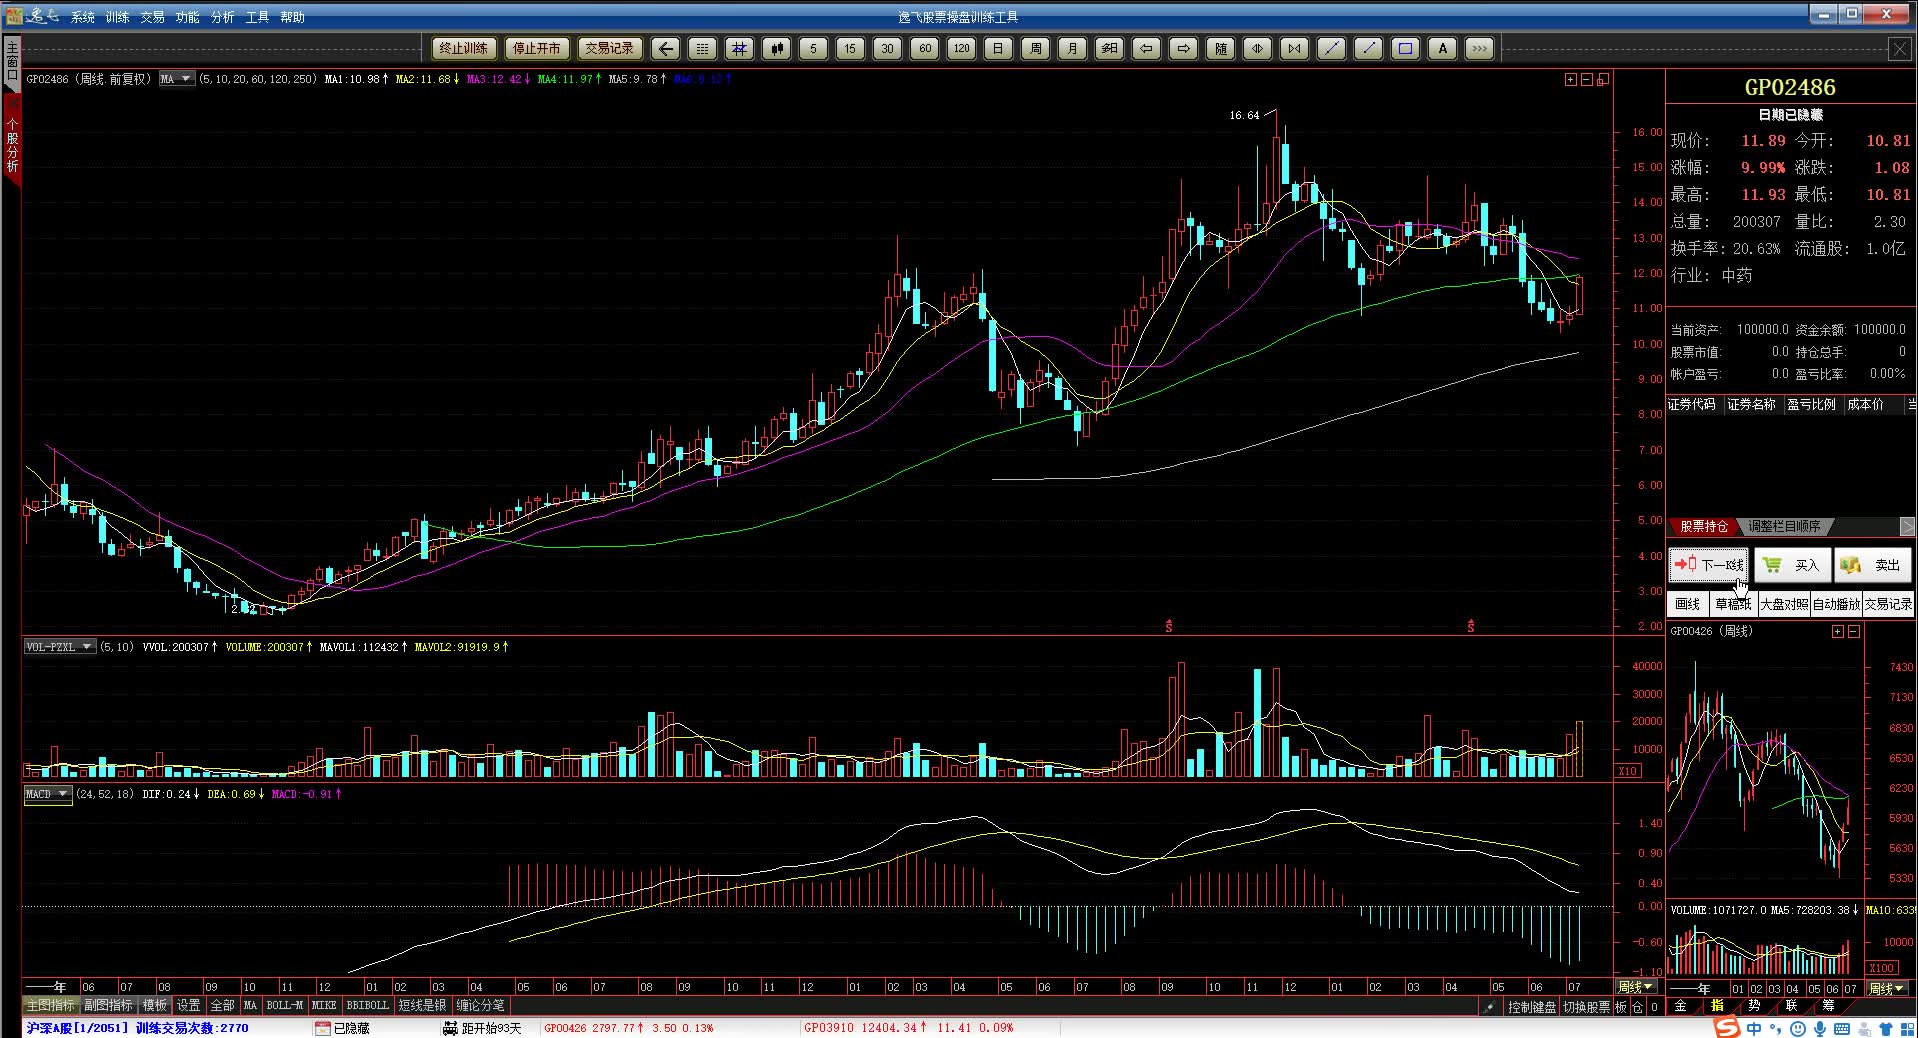Open the list grid view icon
The width and height of the screenshot is (1918, 1038).
coord(702,48)
